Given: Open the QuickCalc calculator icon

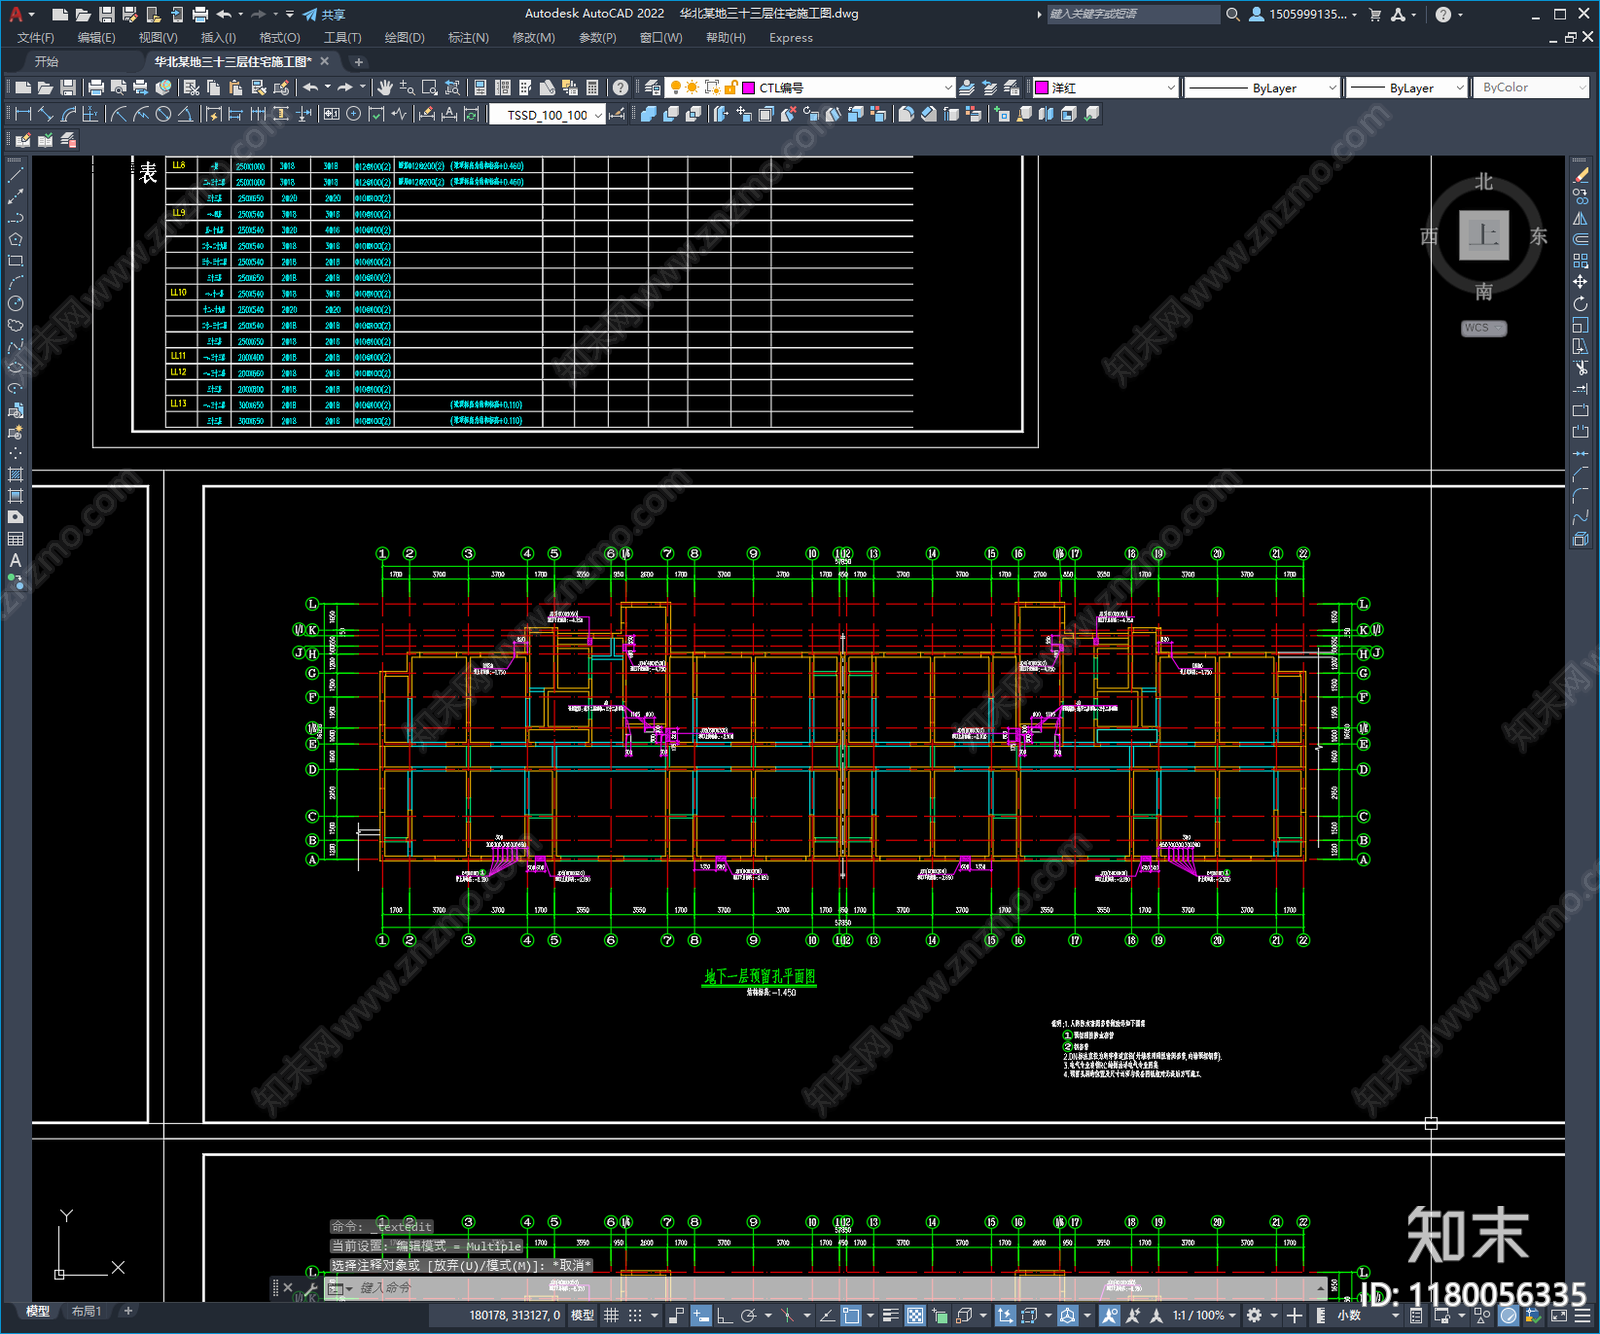Looking at the screenshot, I should pyautogui.click(x=592, y=88).
